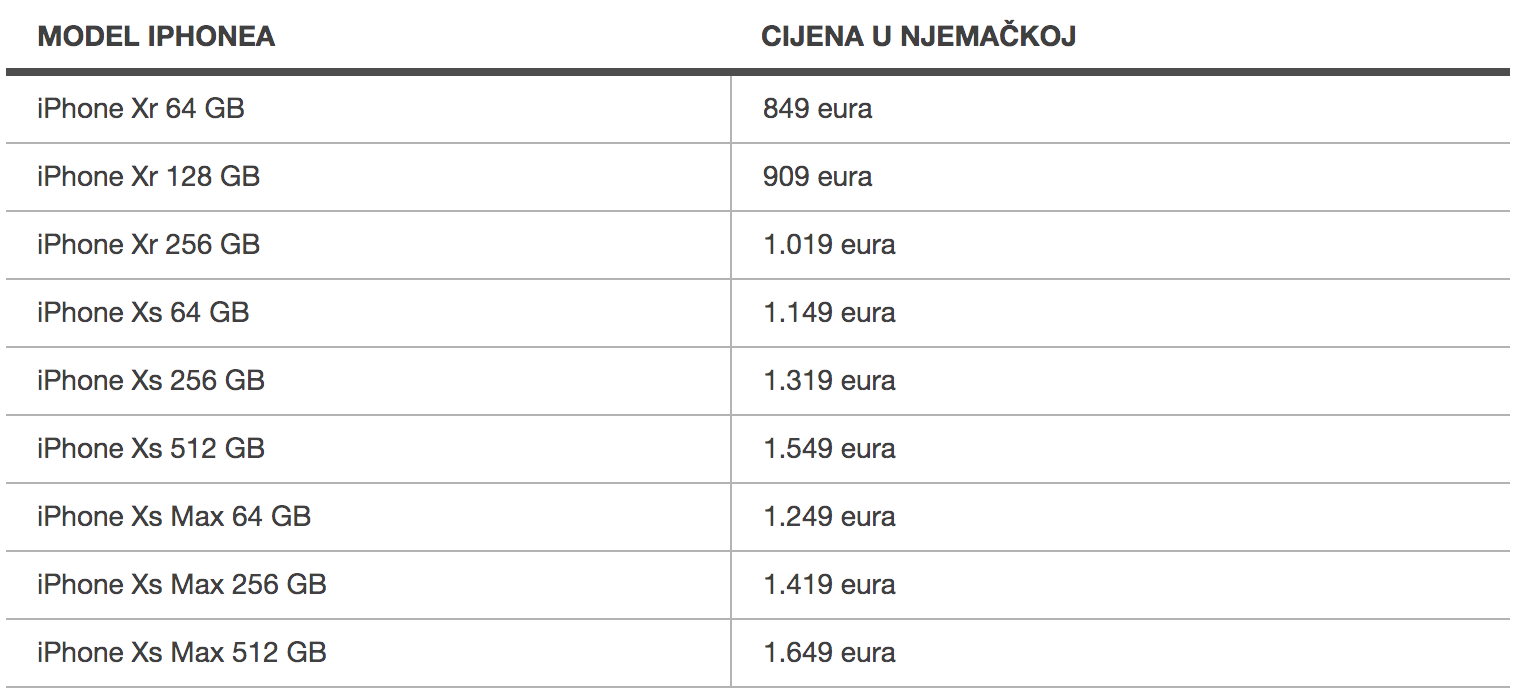Select the iPhone Xr 256 GB model
This screenshot has height=700, width=1516.
click(x=149, y=244)
